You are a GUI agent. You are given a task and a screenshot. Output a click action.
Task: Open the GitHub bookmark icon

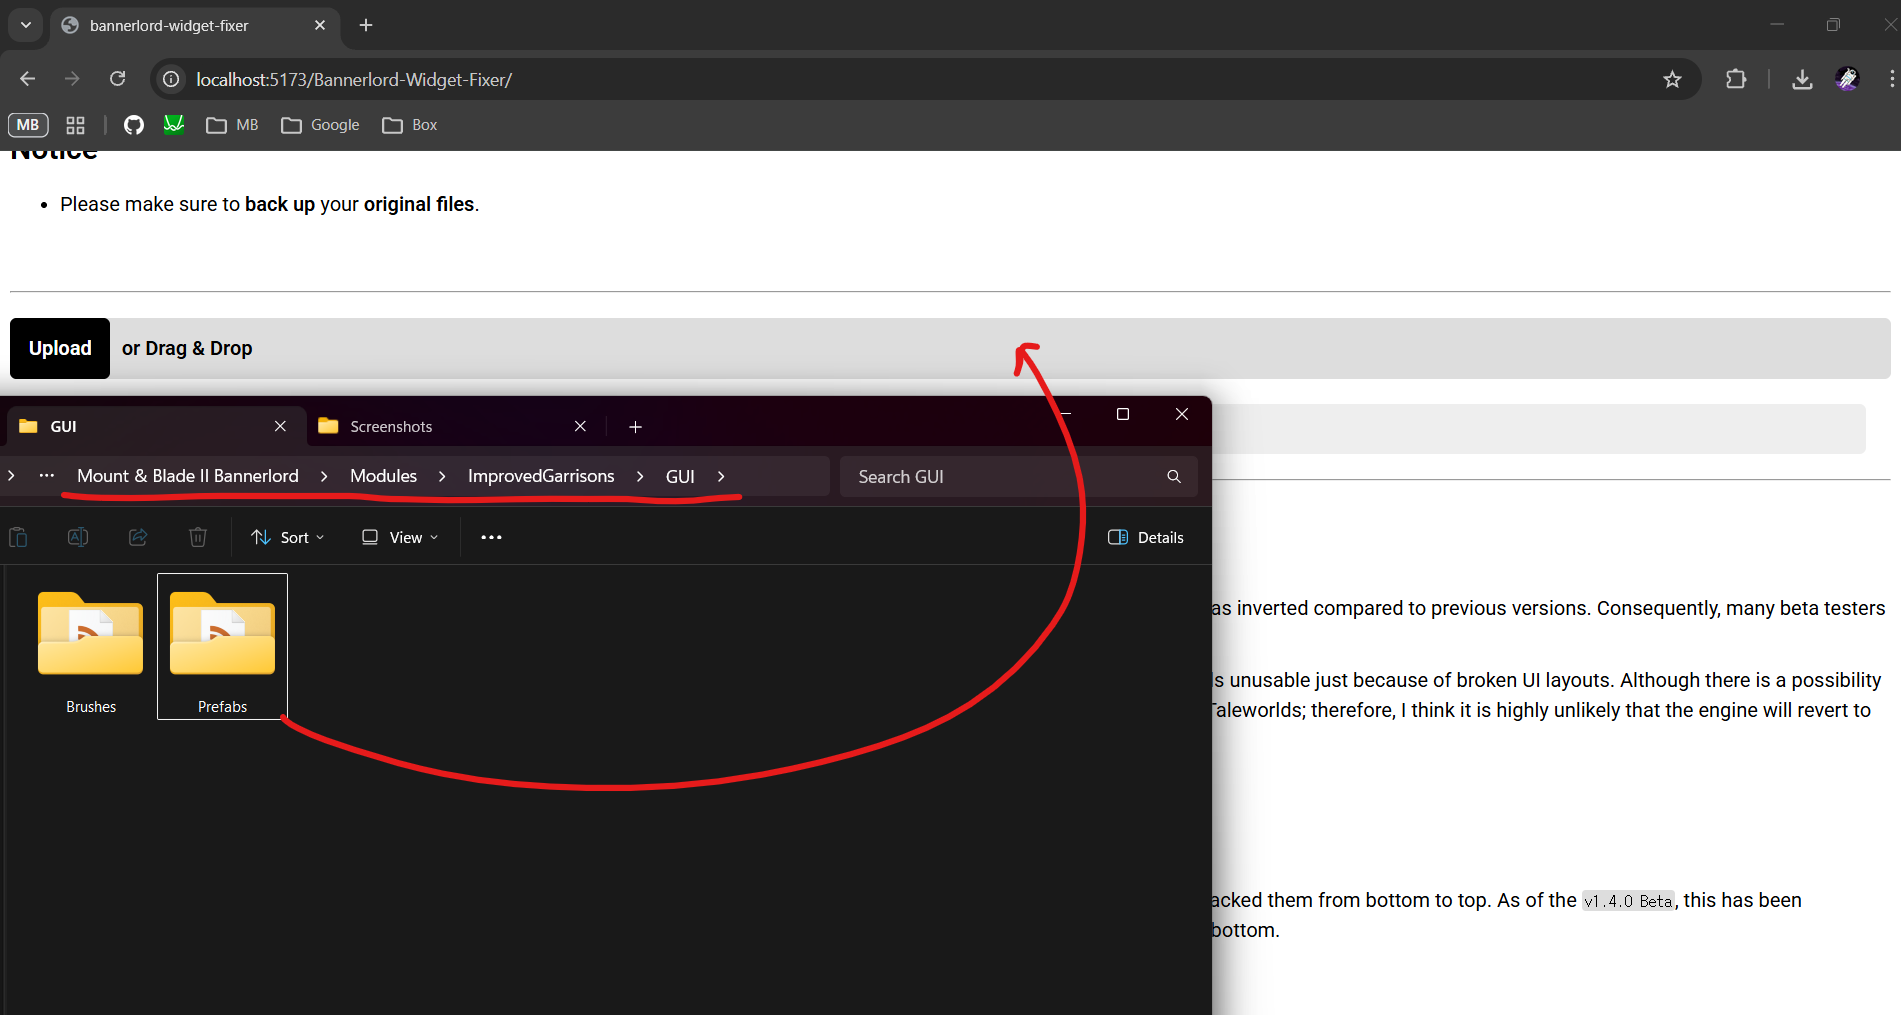[134, 125]
